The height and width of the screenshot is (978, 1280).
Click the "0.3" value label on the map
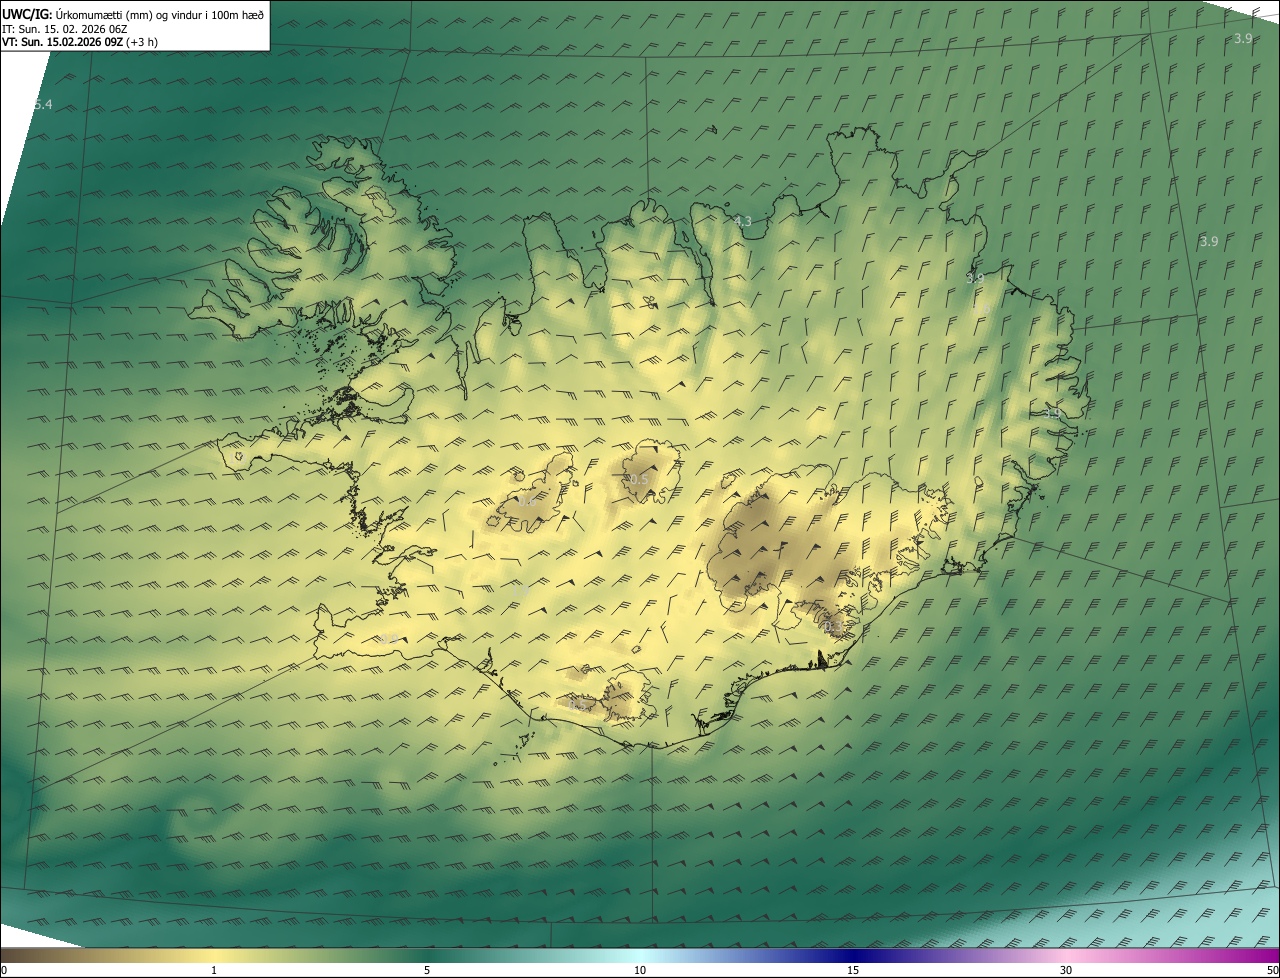pos(833,626)
